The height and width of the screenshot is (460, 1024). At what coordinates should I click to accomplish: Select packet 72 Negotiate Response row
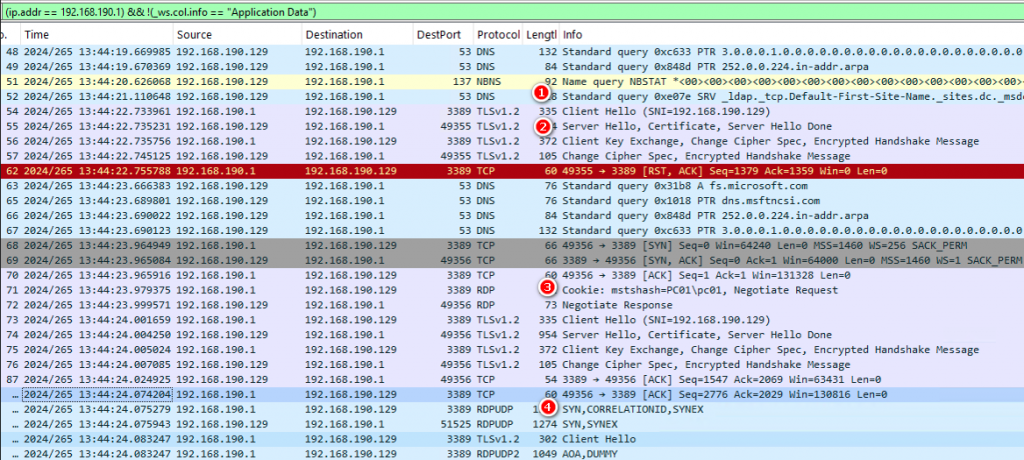pyautogui.click(x=512, y=305)
